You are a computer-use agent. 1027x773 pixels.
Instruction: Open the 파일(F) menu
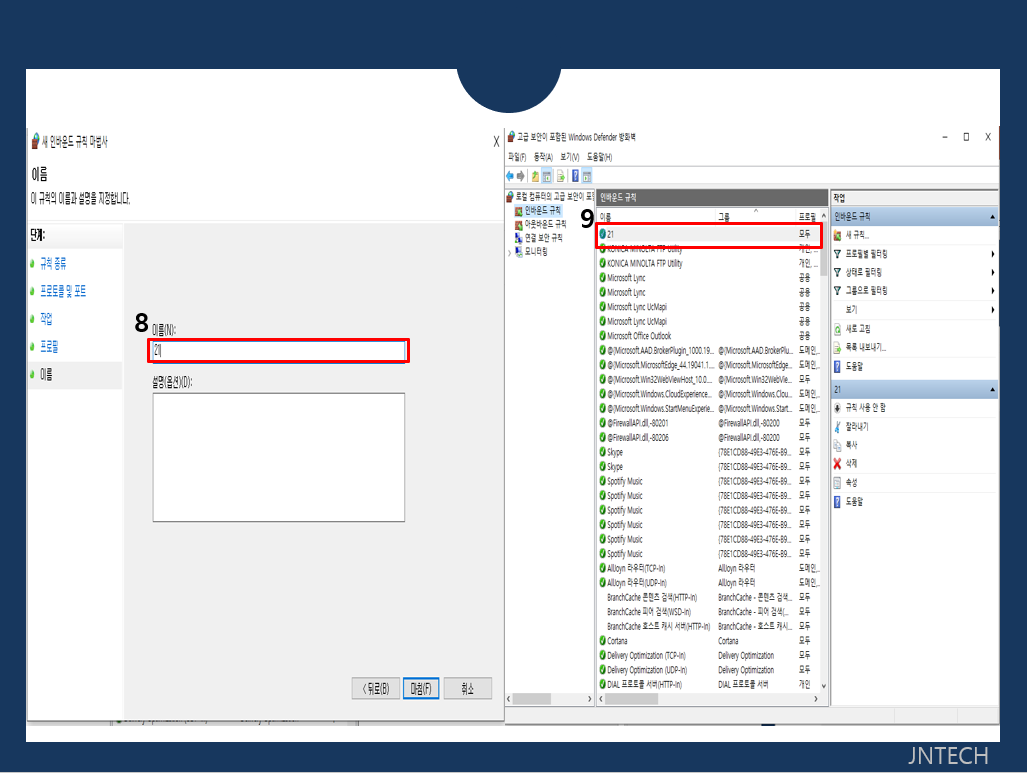[x=517, y=157]
